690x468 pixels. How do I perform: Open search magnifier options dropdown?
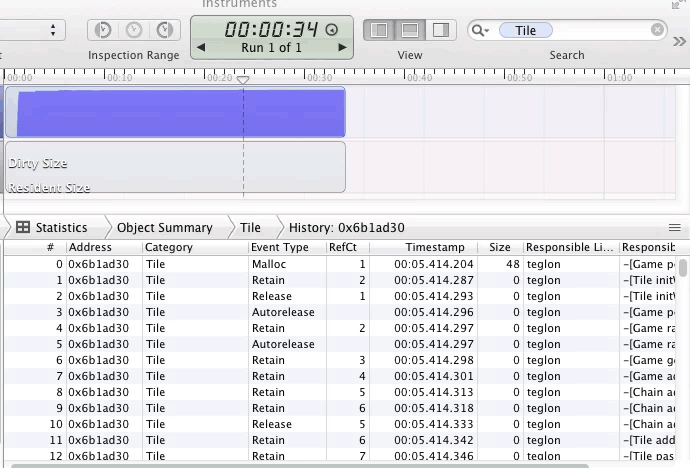(x=480, y=30)
